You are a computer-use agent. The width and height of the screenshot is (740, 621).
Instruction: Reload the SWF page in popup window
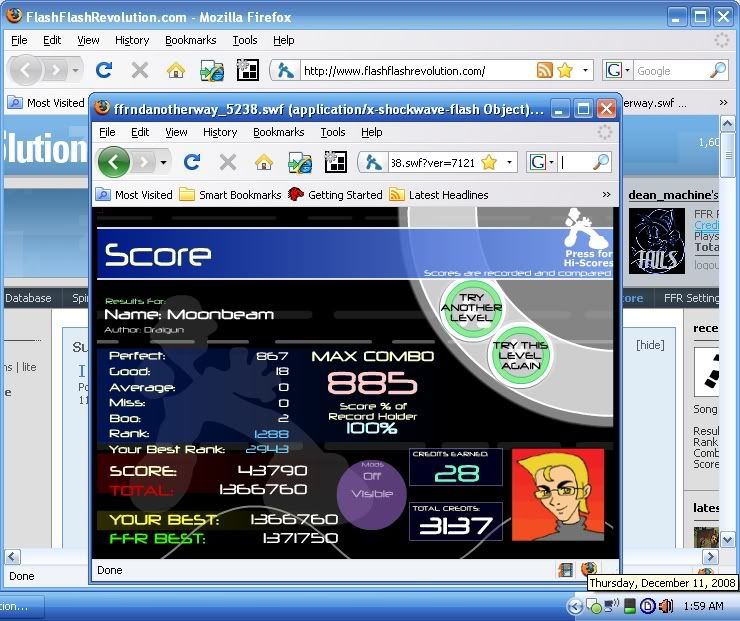[x=192, y=162]
